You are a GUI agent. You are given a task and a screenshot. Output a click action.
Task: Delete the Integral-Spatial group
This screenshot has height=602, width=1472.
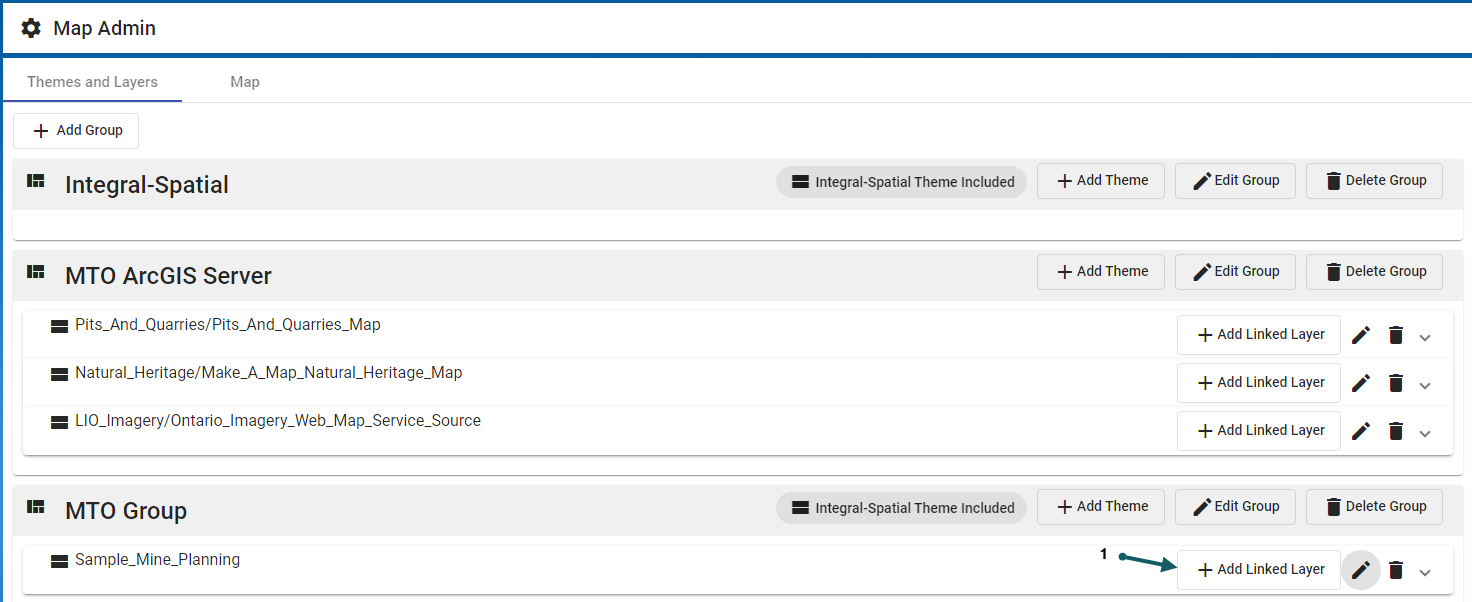(1374, 181)
